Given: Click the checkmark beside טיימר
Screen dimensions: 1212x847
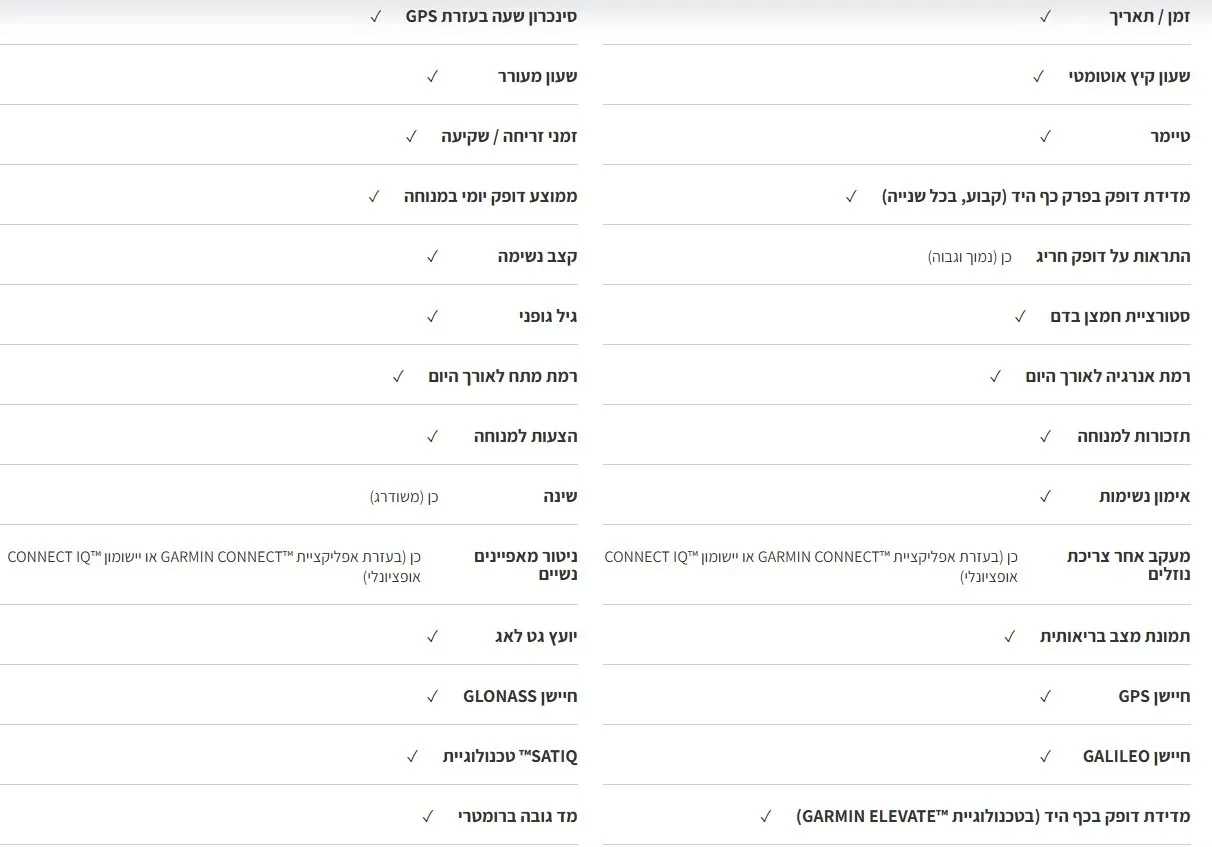Looking at the screenshot, I should pyautogui.click(x=1045, y=136).
